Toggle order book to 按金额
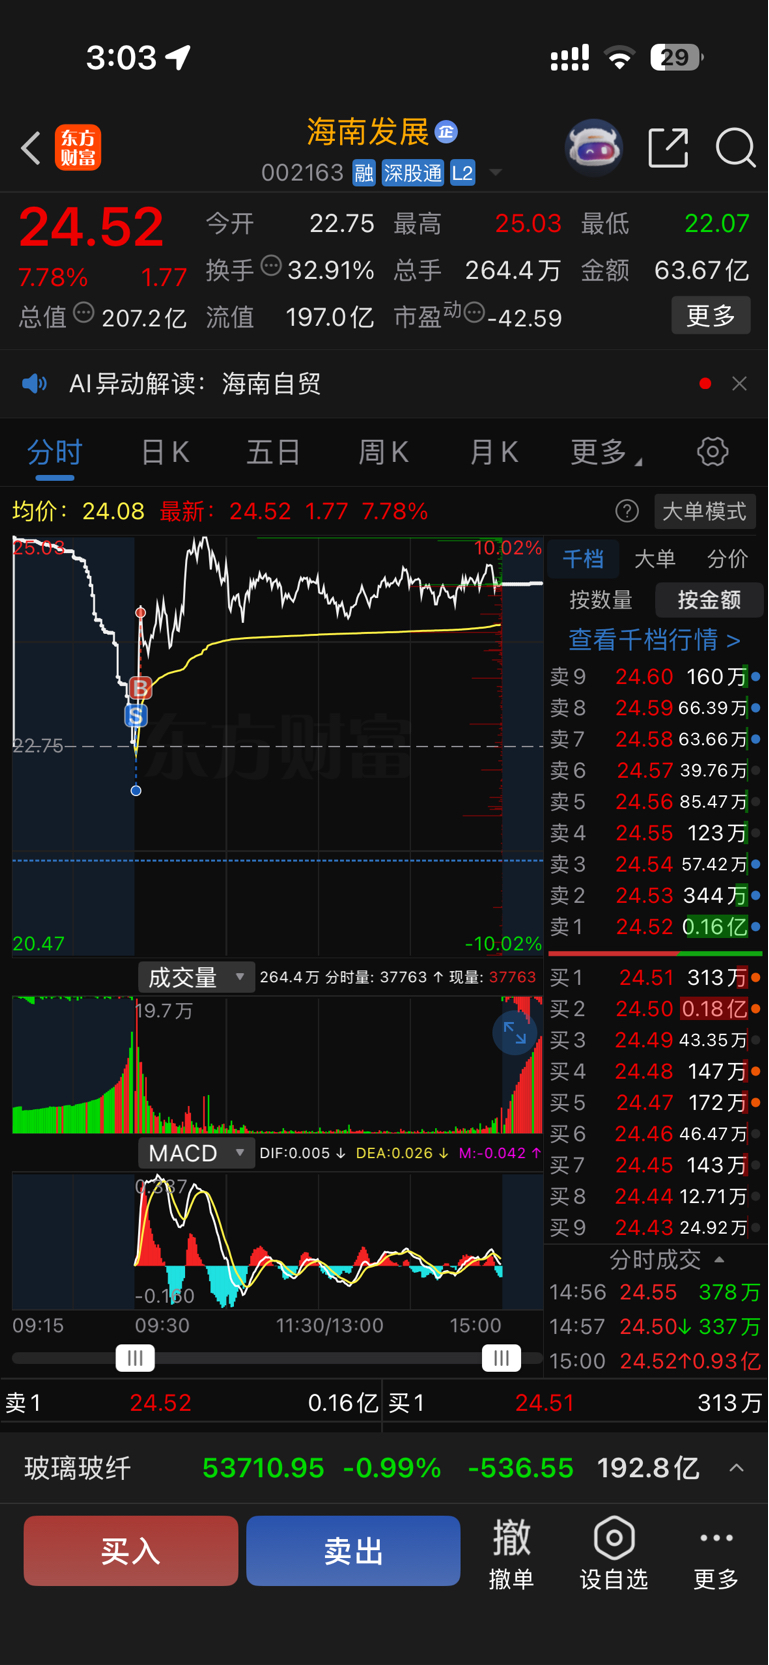The image size is (769, 1665). [709, 600]
